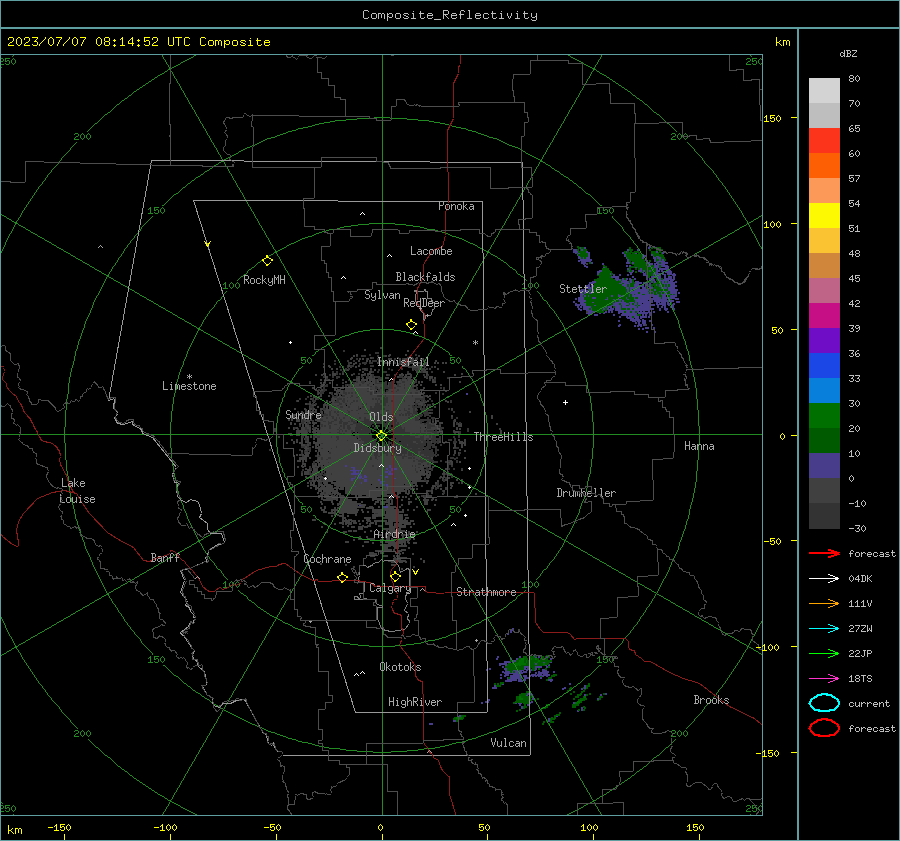The image size is (900, 841).
Task: Click yellow diamond marker near RockyMH
Action: point(267,261)
